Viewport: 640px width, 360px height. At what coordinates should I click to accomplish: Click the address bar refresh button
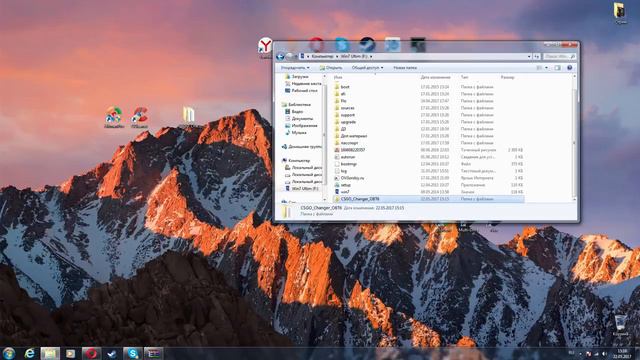coord(537,56)
